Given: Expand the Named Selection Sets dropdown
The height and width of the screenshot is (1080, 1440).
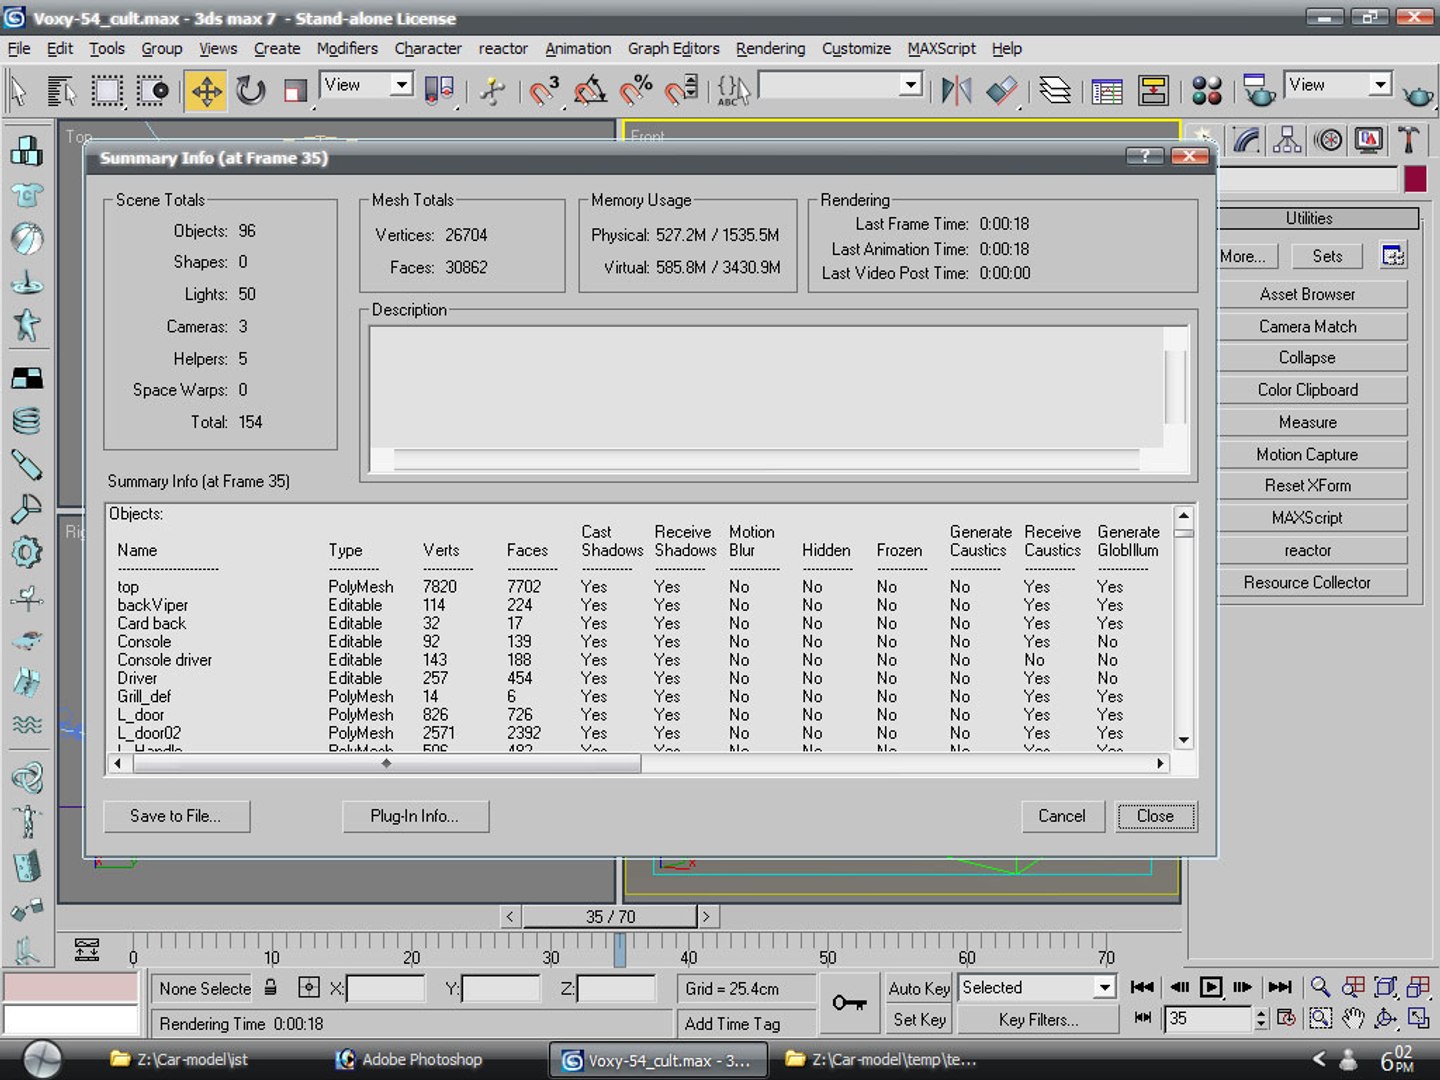Looking at the screenshot, I should [x=910, y=85].
